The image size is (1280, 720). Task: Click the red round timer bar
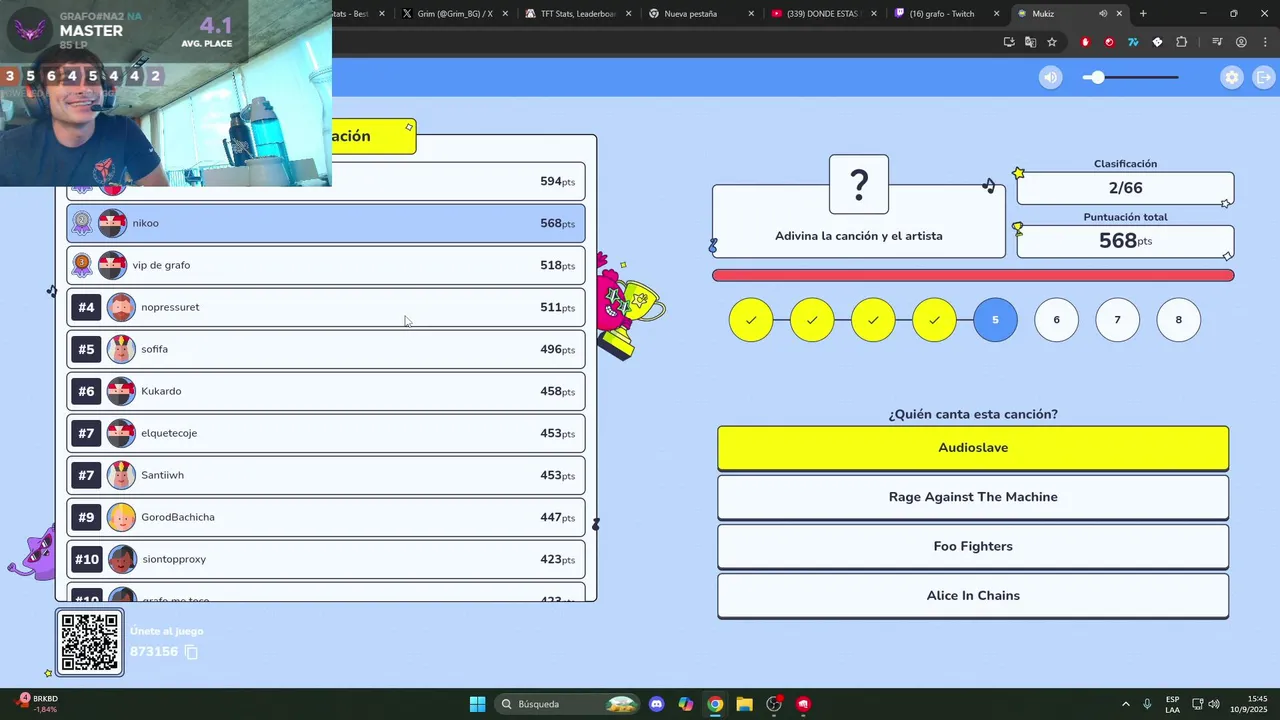973,275
